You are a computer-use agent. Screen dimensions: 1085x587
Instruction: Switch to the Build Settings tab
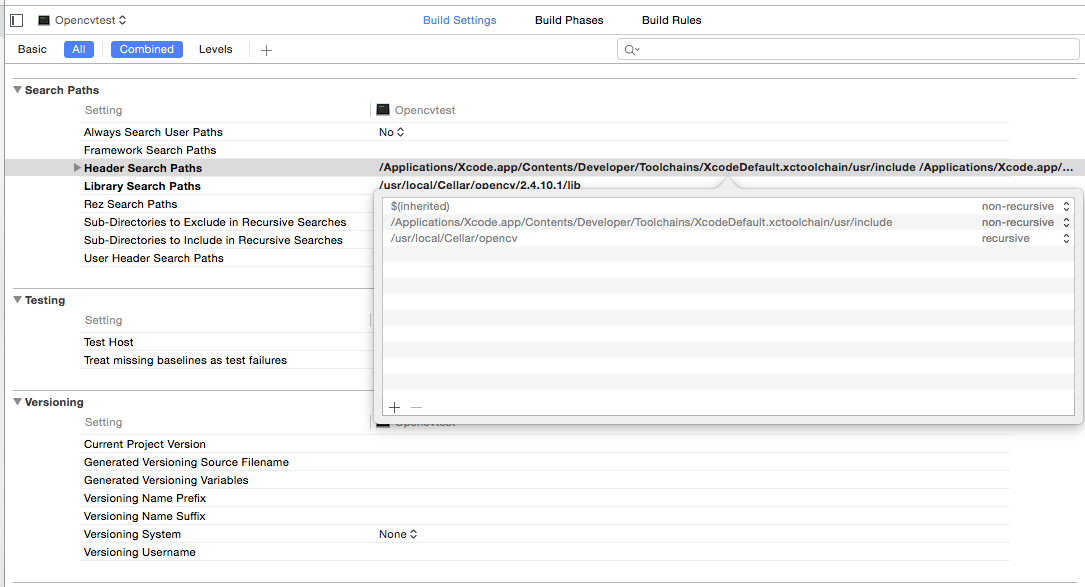pyautogui.click(x=459, y=20)
